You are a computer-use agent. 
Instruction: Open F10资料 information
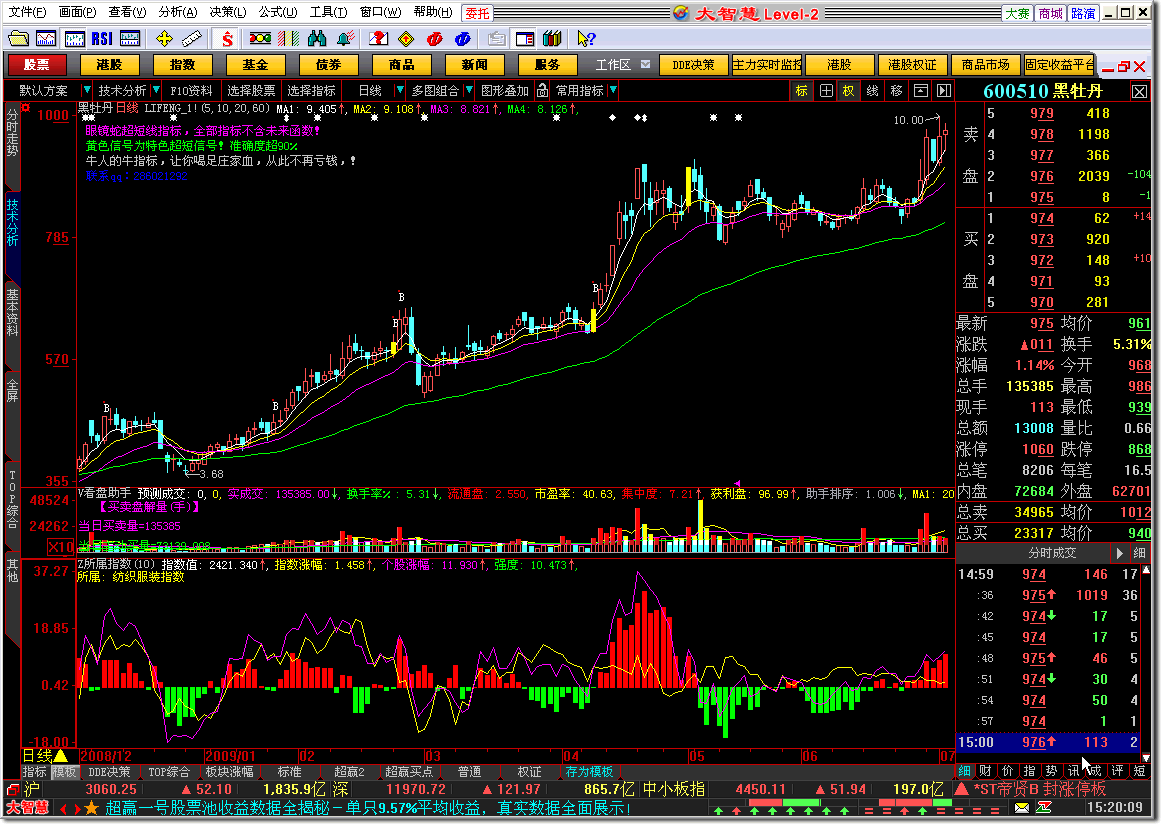tap(192, 91)
